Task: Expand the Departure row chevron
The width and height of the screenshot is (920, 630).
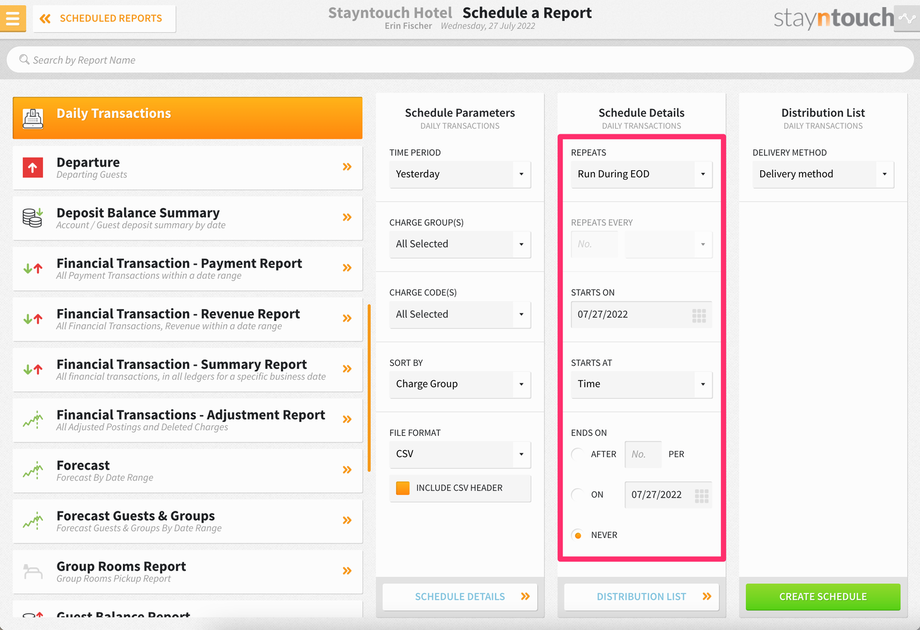Action: [347, 167]
